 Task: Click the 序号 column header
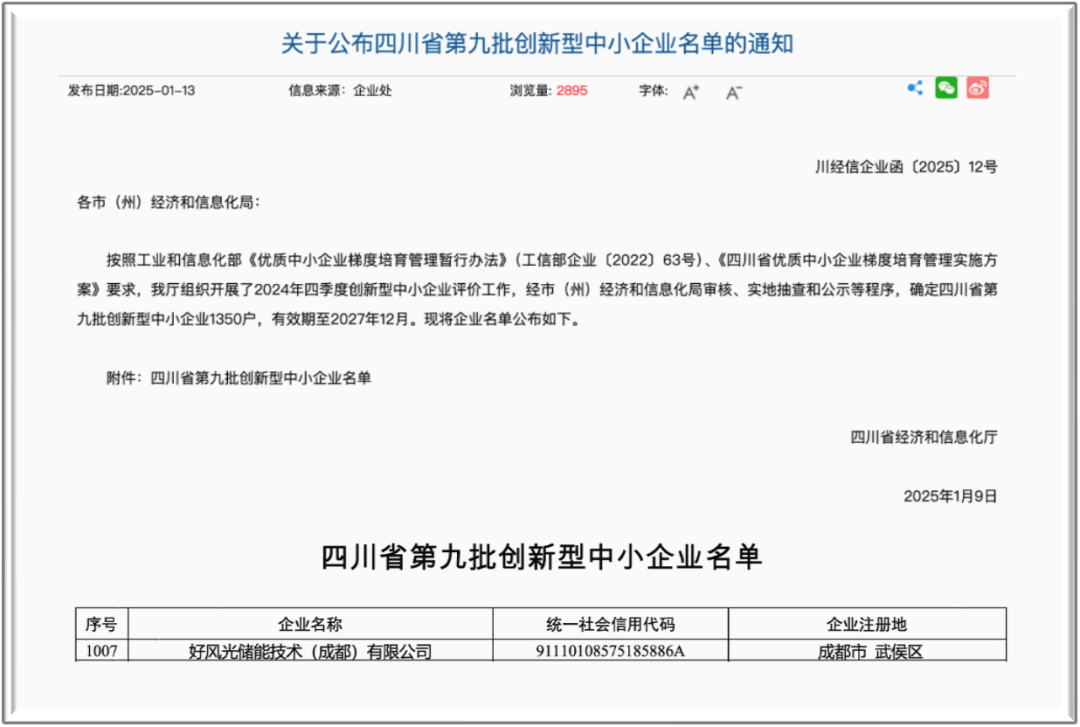101,624
